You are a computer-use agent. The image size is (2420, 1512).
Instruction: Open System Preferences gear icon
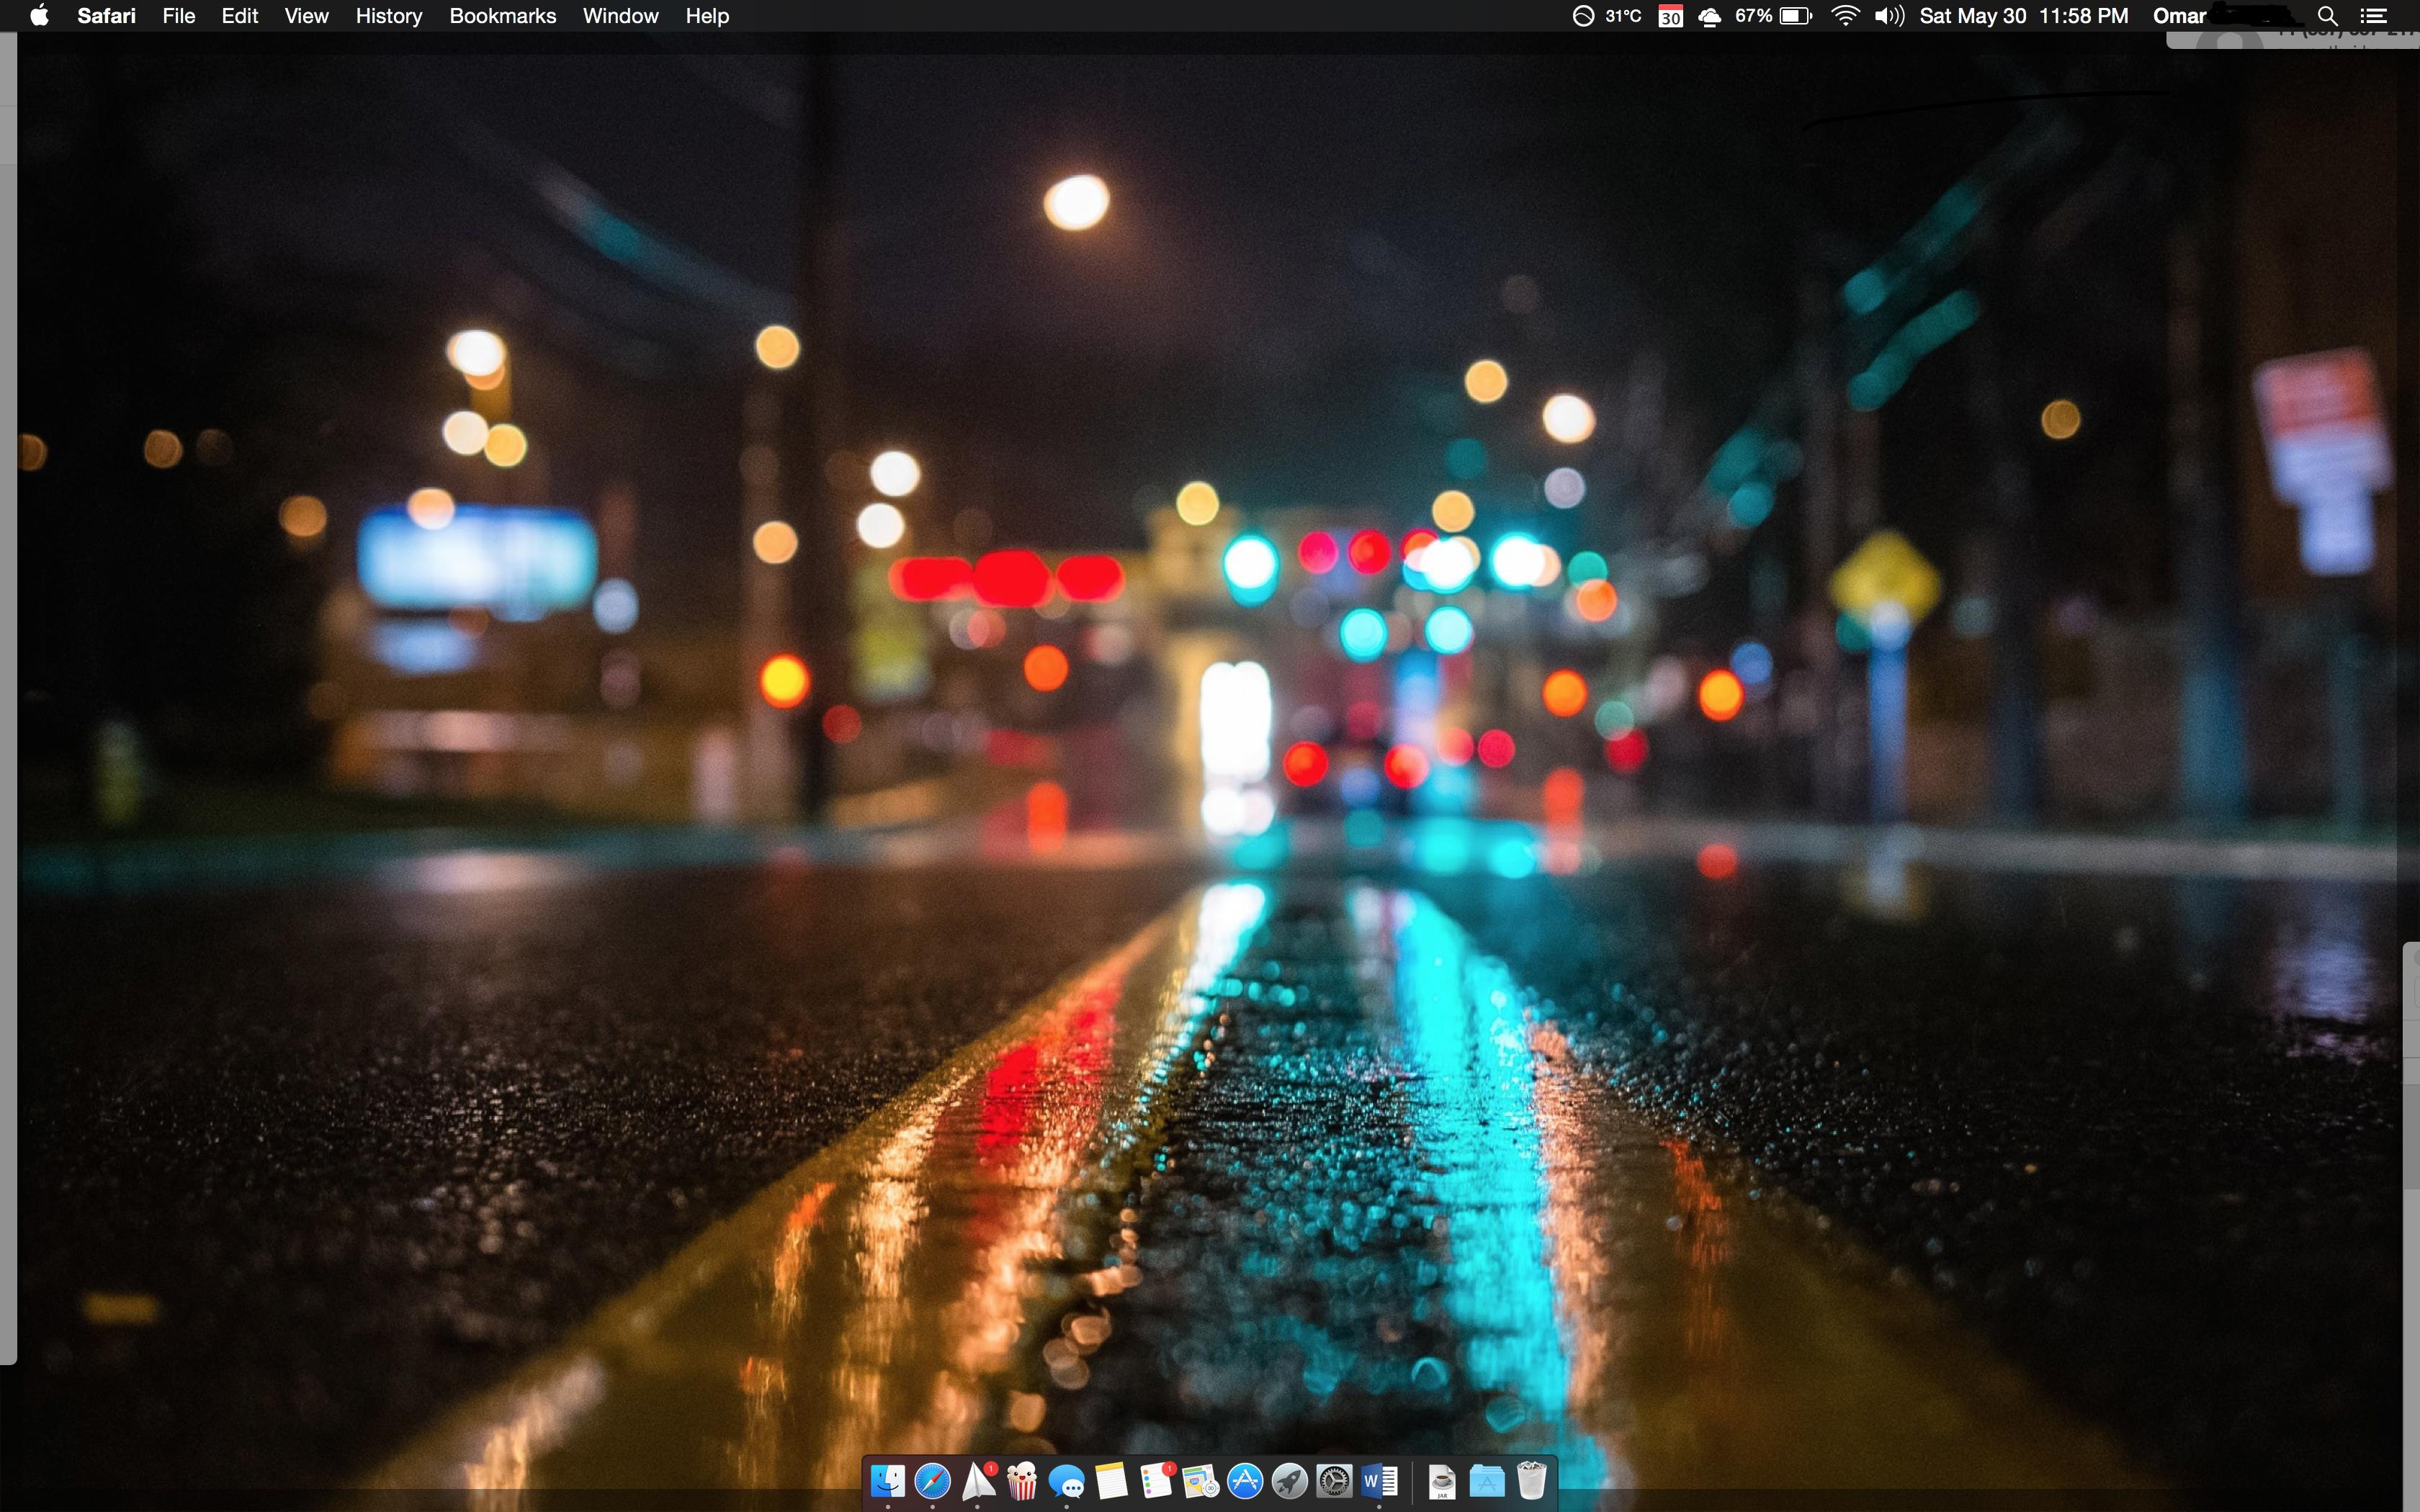coord(1334,1481)
